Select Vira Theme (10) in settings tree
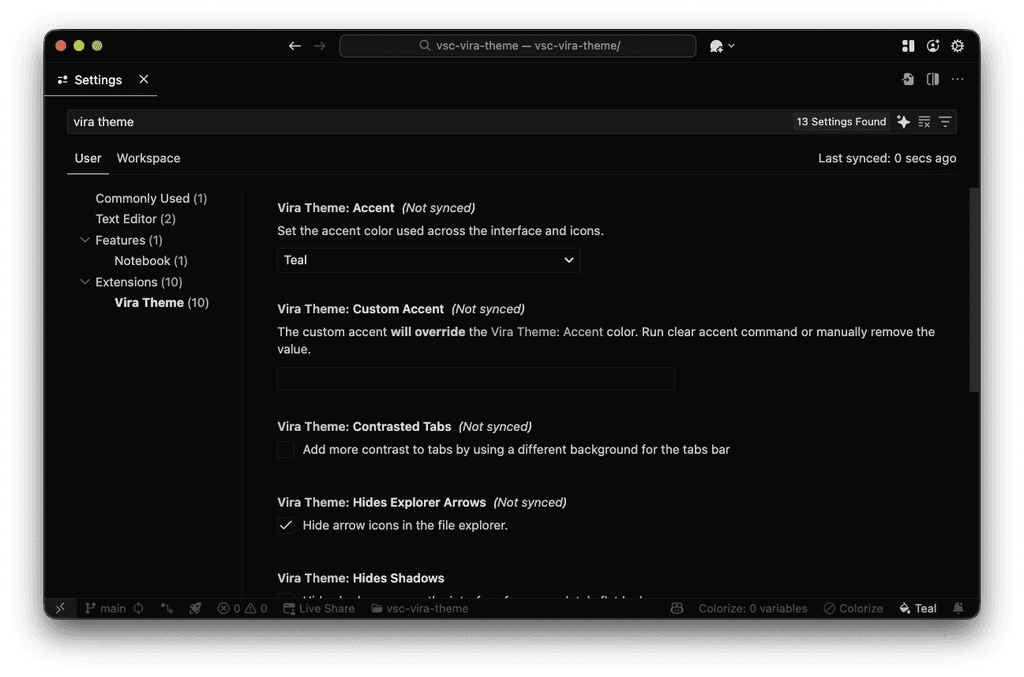Image resolution: width=1024 pixels, height=677 pixels. point(161,302)
